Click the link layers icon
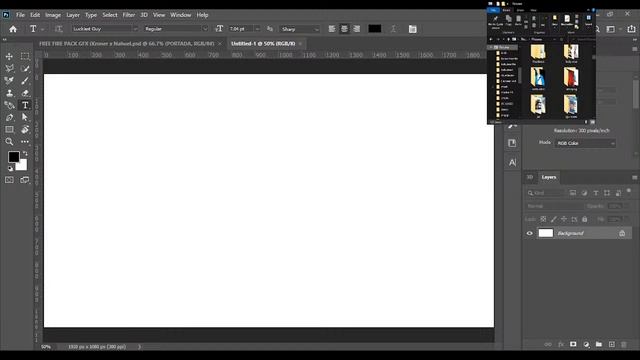640x360 pixels. (548, 344)
